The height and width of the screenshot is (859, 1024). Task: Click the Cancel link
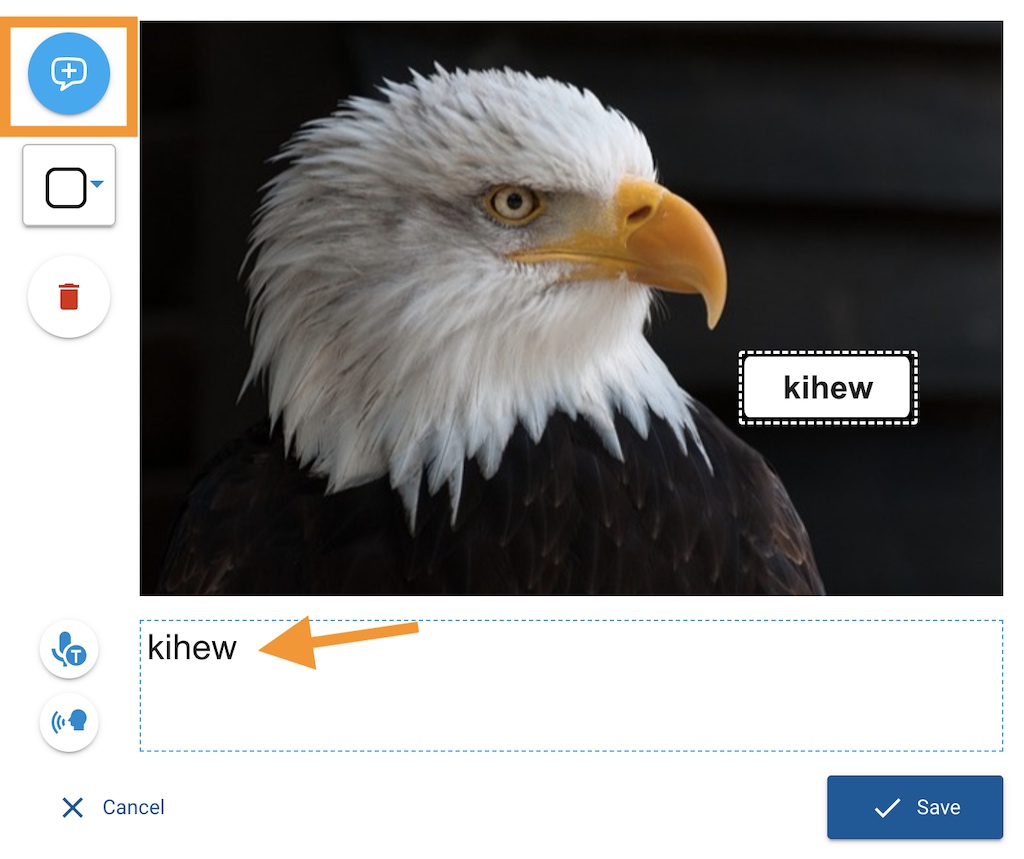click(133, 807)
